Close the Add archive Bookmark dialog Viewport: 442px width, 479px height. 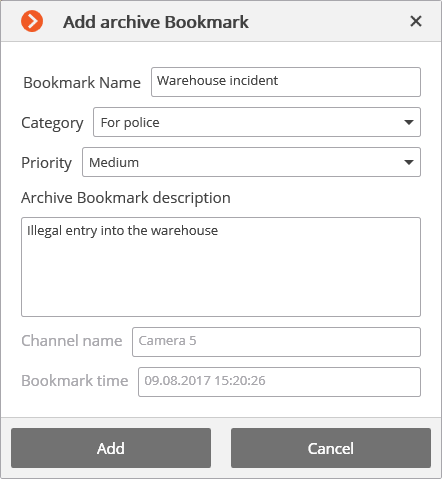coord(416,21)
